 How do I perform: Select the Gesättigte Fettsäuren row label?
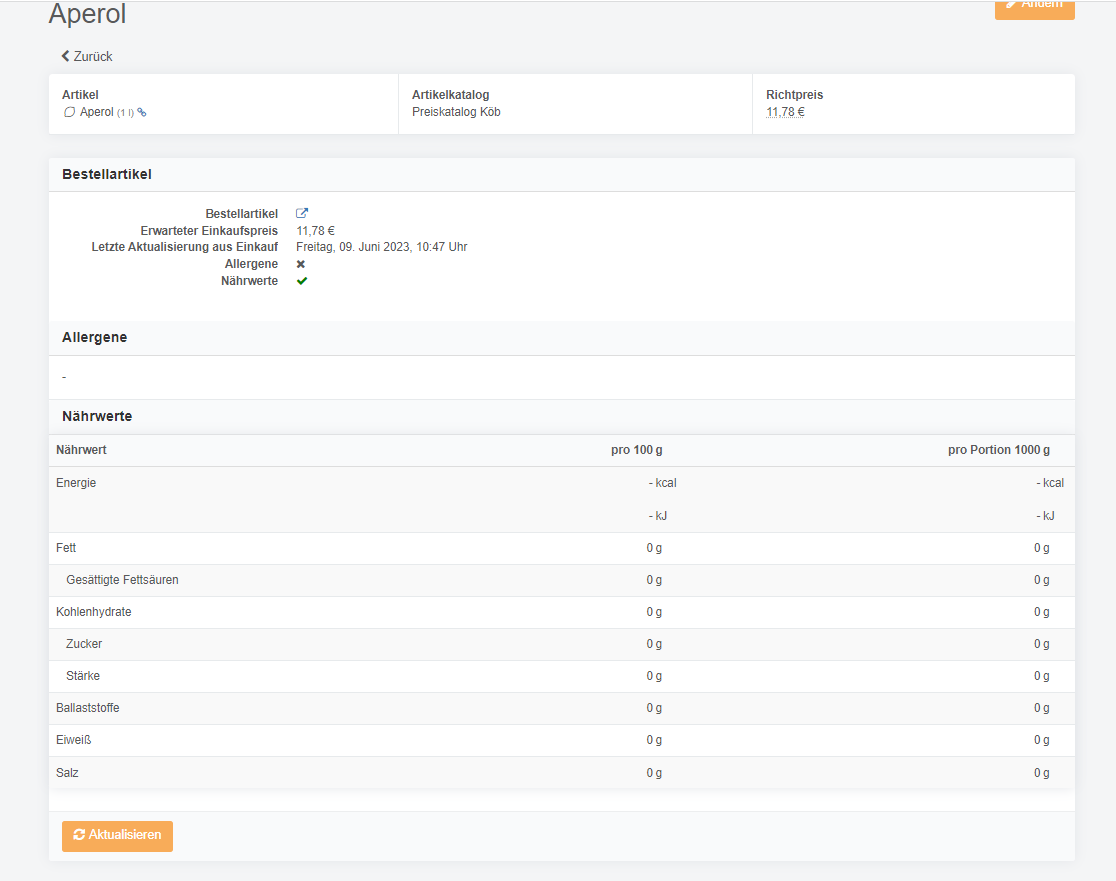(x=122, y=580)
